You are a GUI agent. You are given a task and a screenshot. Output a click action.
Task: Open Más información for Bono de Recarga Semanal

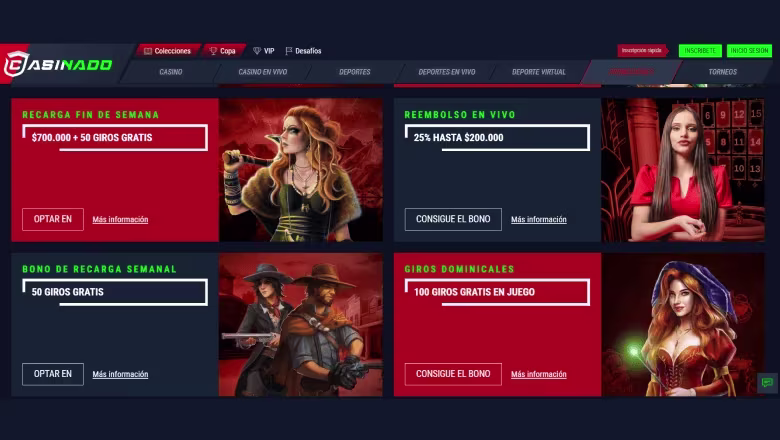coord(120,374)
